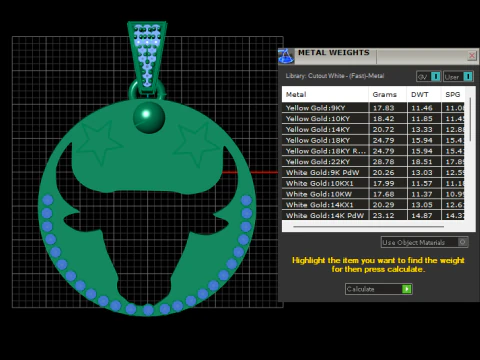Click the 17.68 grams value
The height and width of the screenshot is (360, 480).
[x=383, y=194]
